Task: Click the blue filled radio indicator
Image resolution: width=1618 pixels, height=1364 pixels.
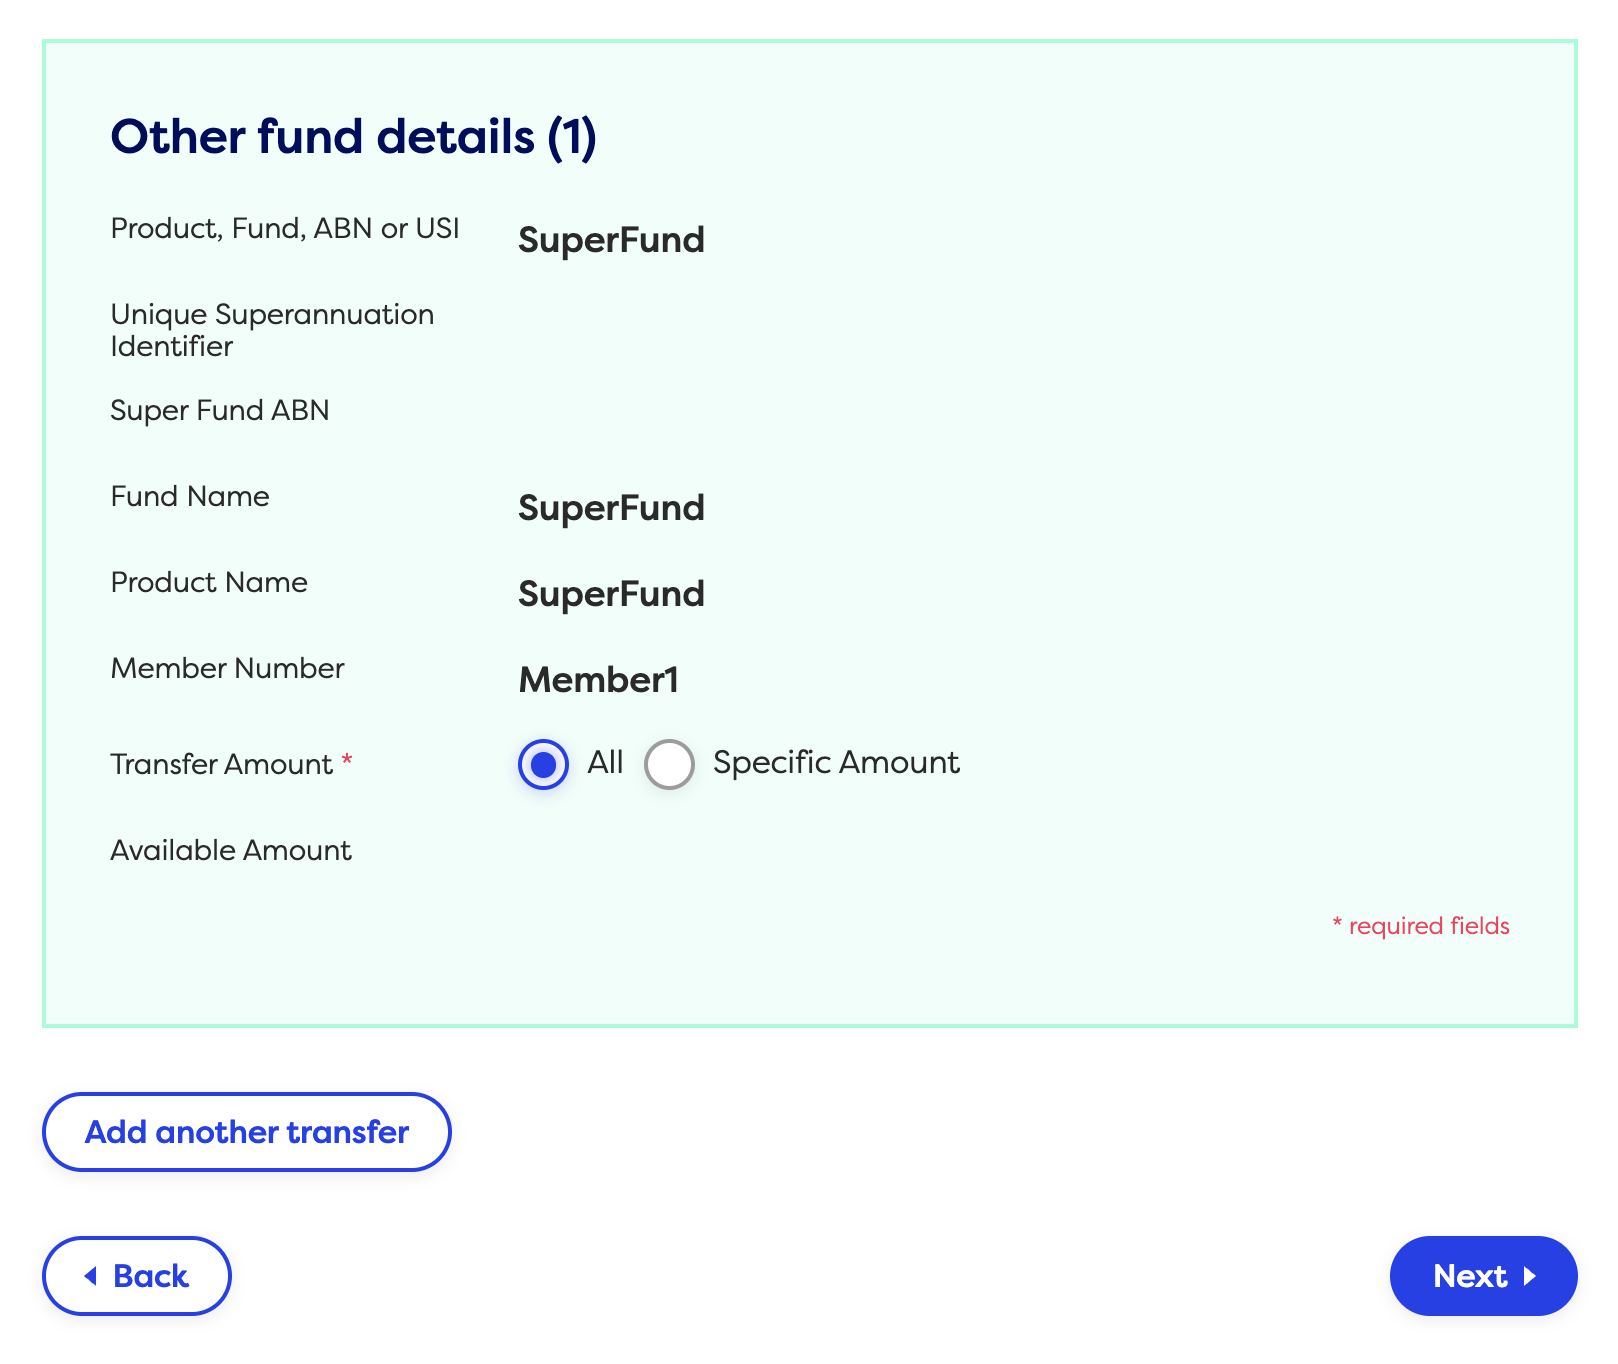Action: tap(543, 764)
